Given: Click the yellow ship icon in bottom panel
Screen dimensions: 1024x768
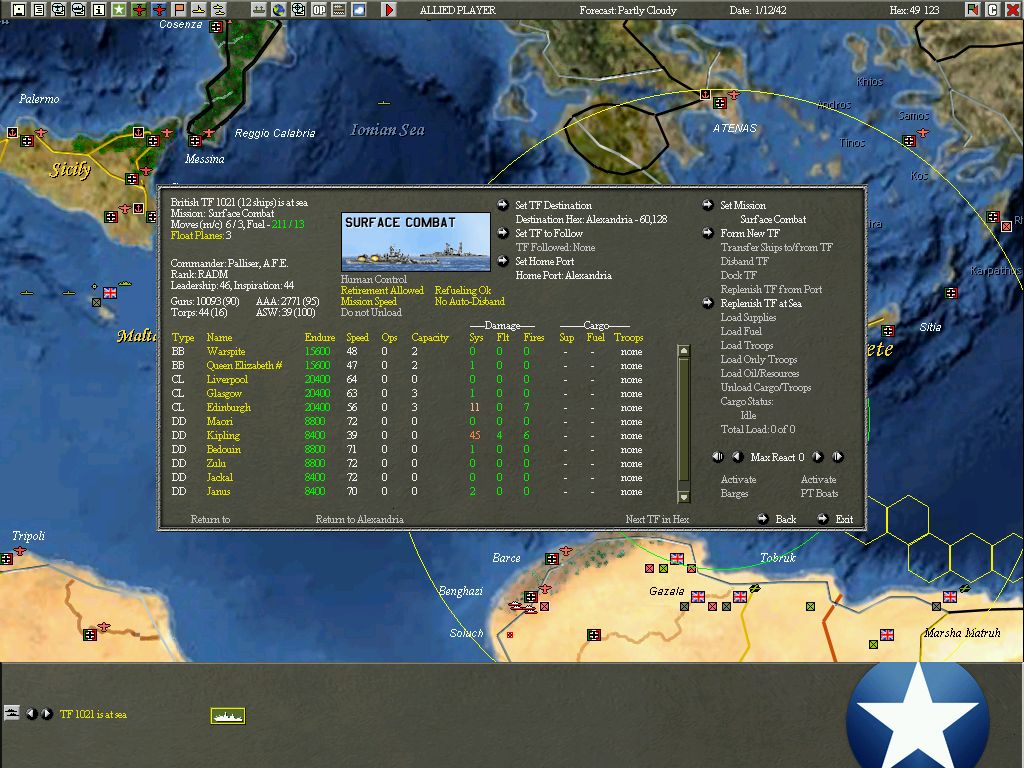Looking at the screenshot, I should point(227,716).
